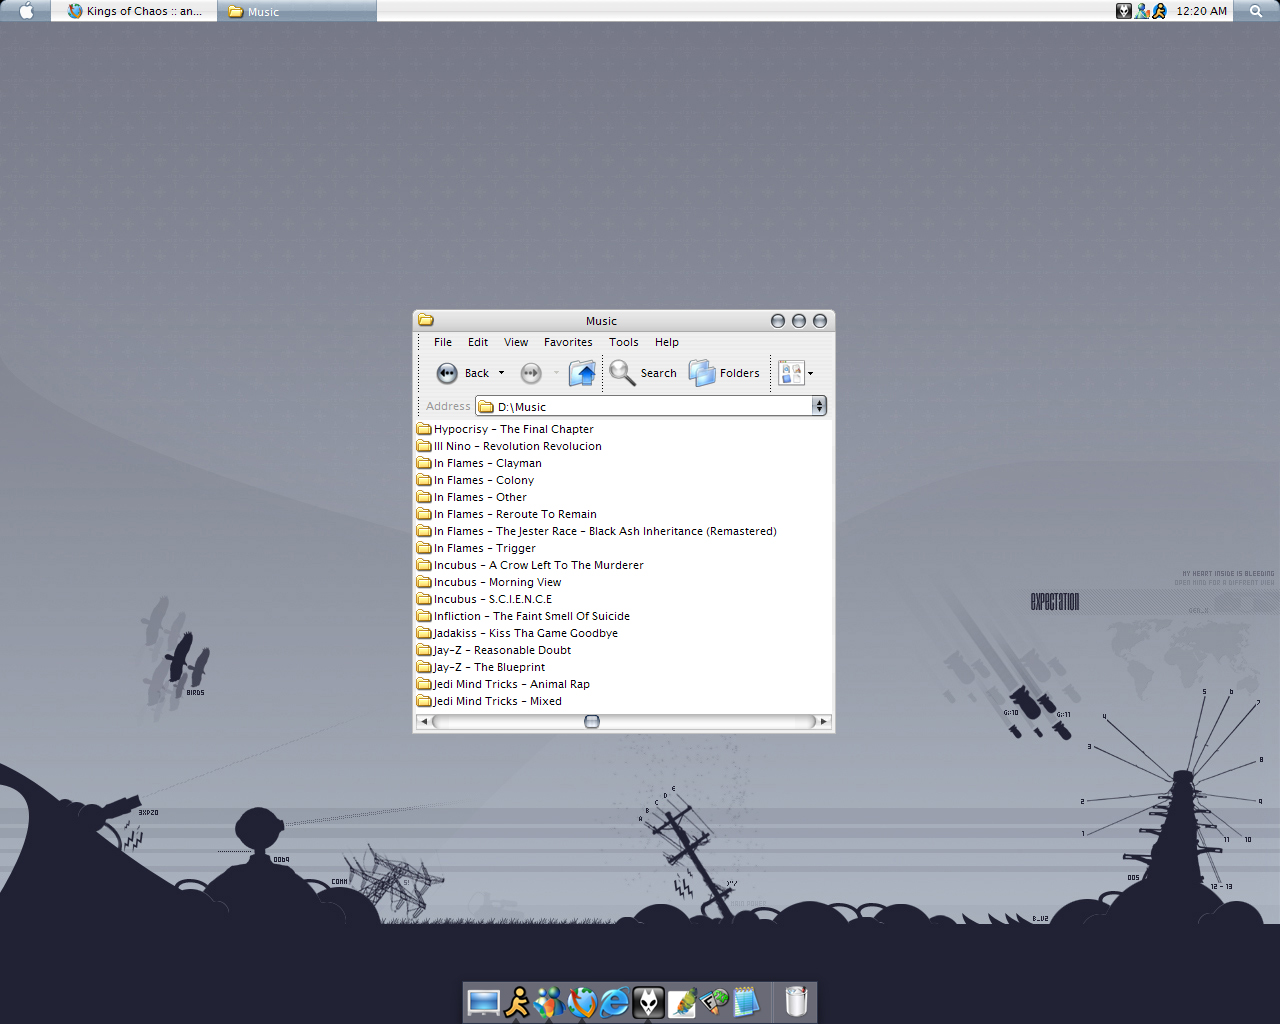Screen dimensions: 1280x1024
Task: Click the horizontal scrollbar thumb
Action: (x=592, y=721)
